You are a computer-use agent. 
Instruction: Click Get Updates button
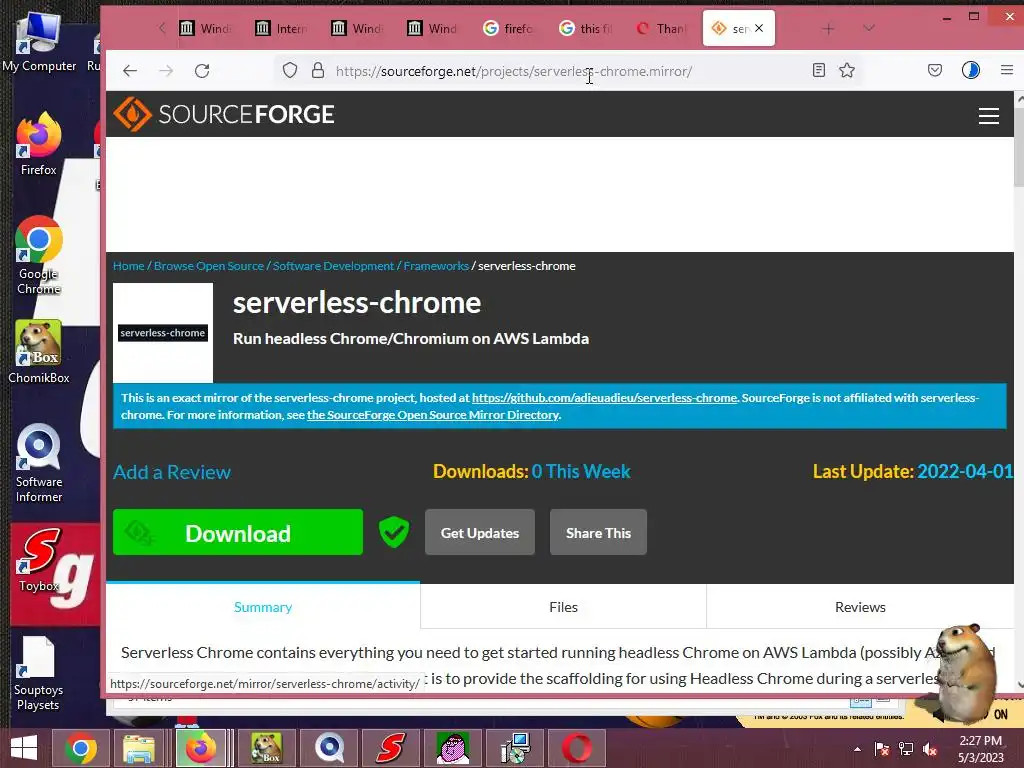480,532
